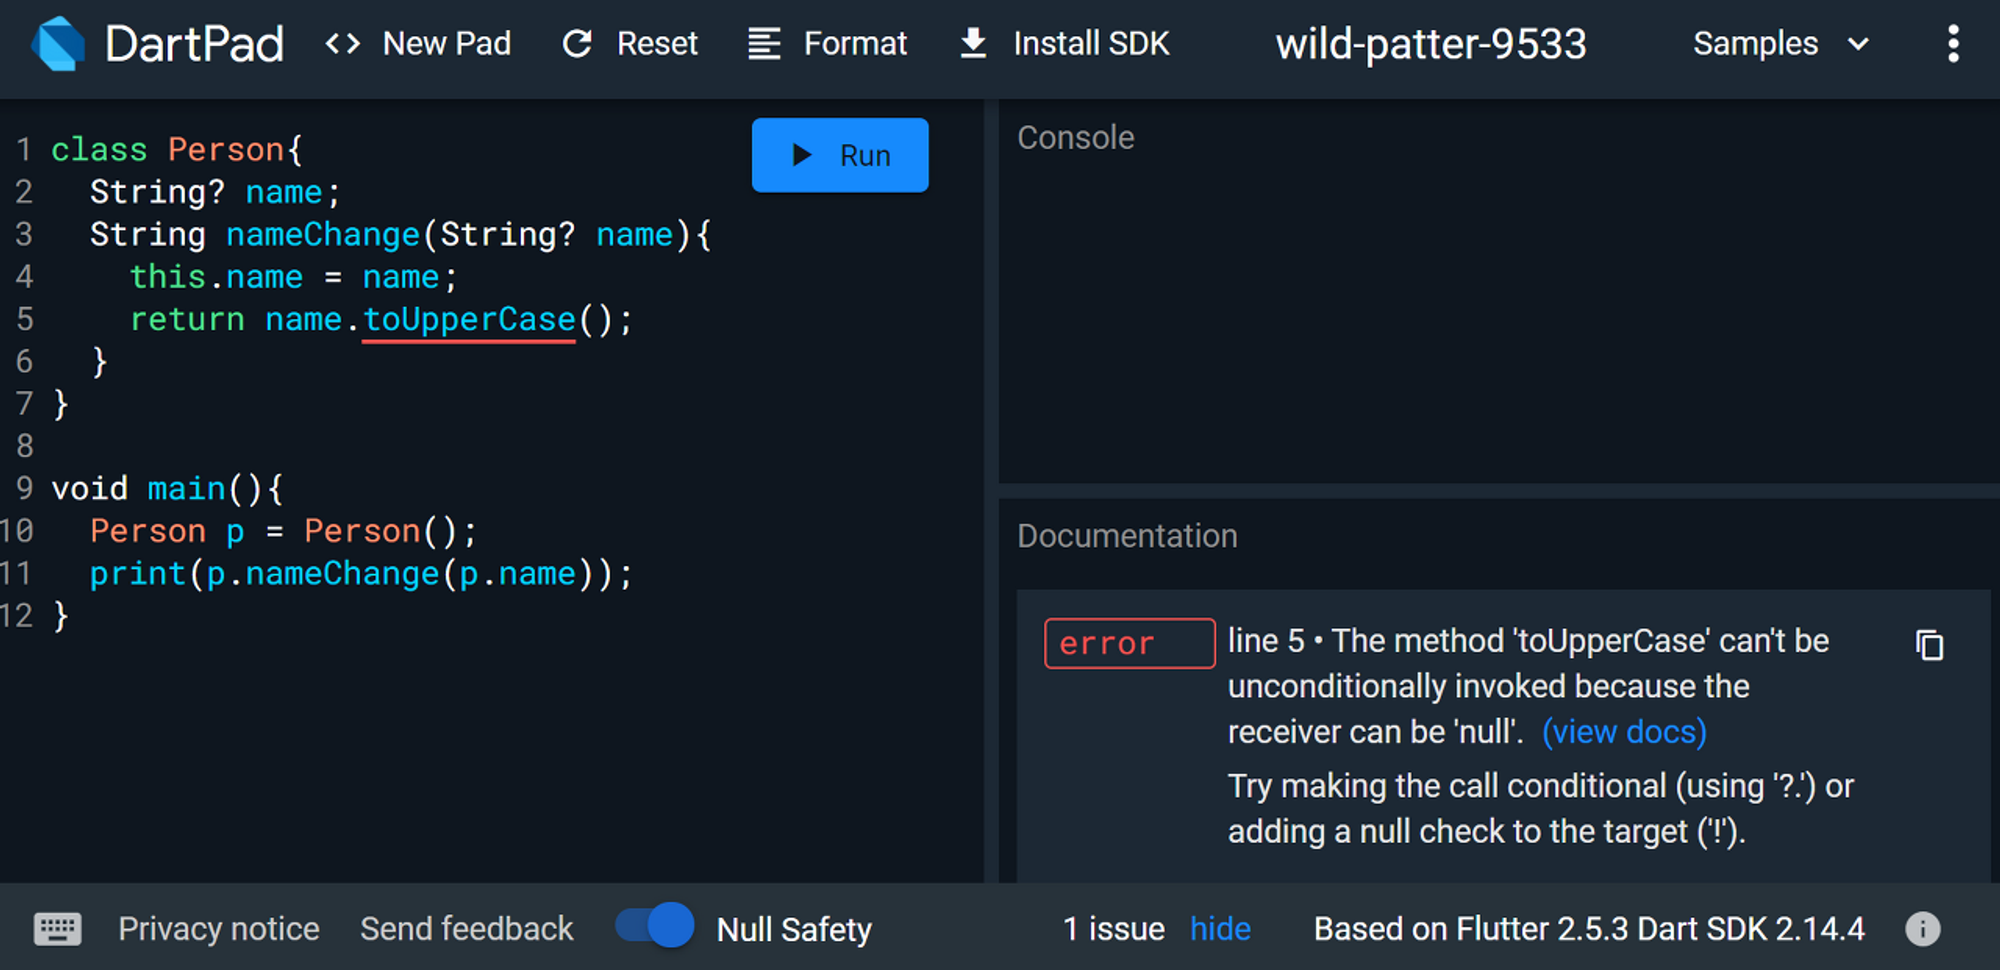Open the view docs link

pyautogui.click(x=1624, y=732)
